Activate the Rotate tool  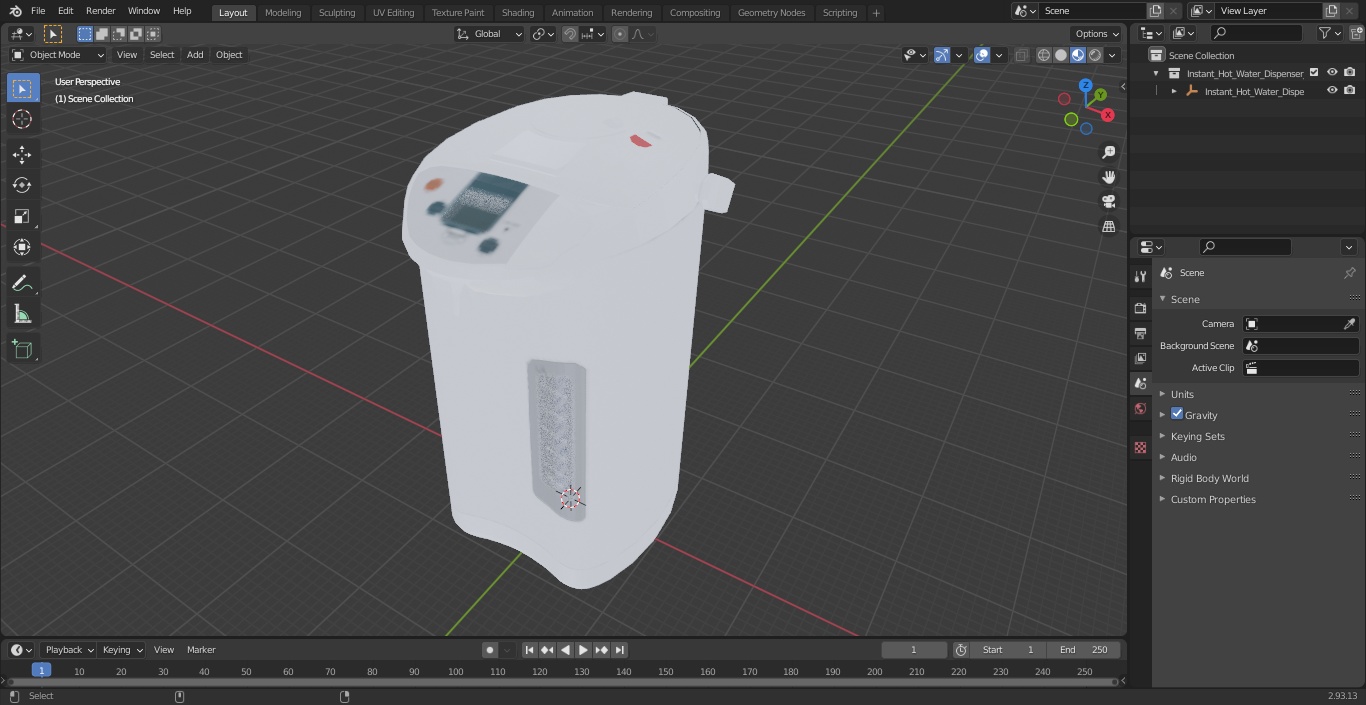22,185
